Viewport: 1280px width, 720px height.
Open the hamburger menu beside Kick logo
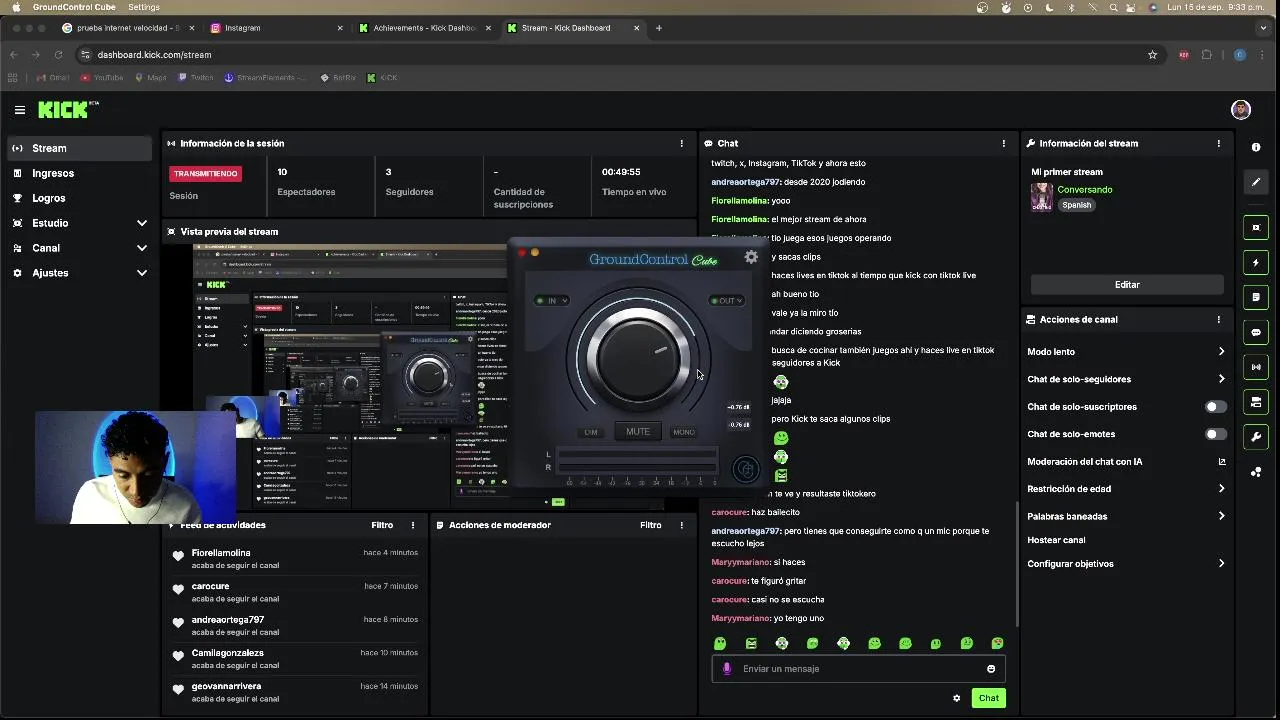pos(19,110)
